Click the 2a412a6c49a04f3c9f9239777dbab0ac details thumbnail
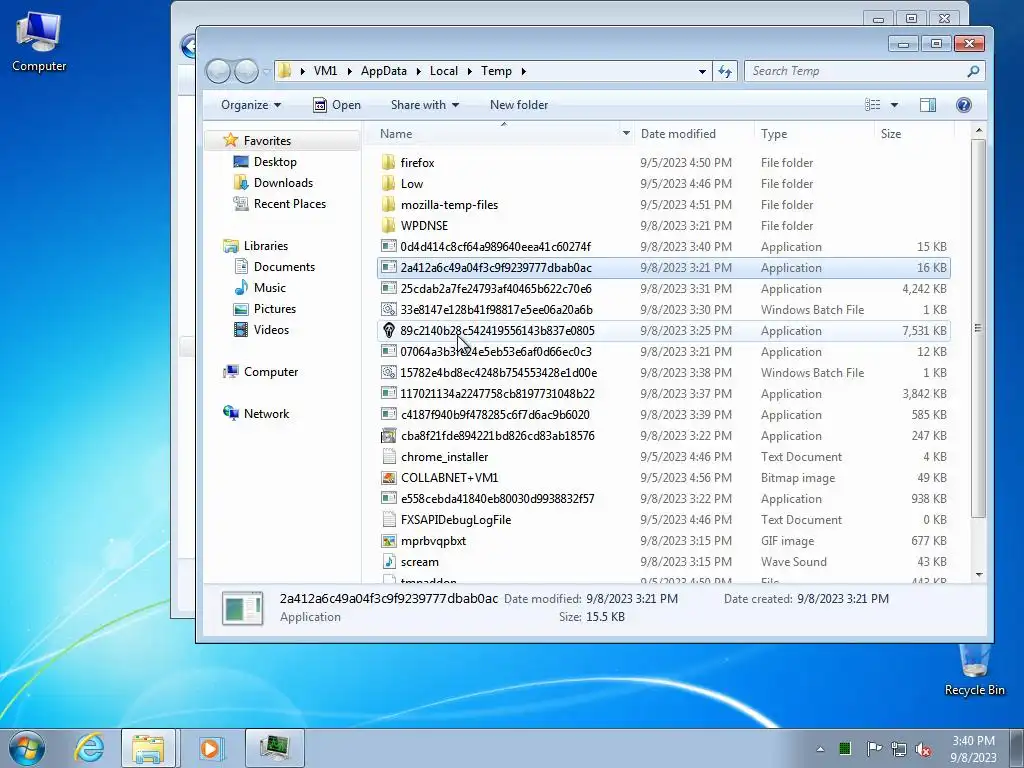 point(242,607)
